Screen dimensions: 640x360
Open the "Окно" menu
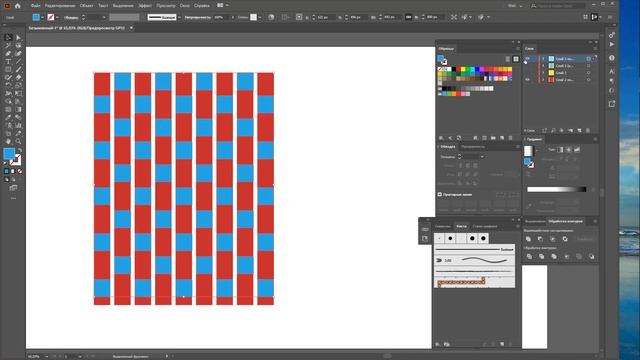click(184, 6)
